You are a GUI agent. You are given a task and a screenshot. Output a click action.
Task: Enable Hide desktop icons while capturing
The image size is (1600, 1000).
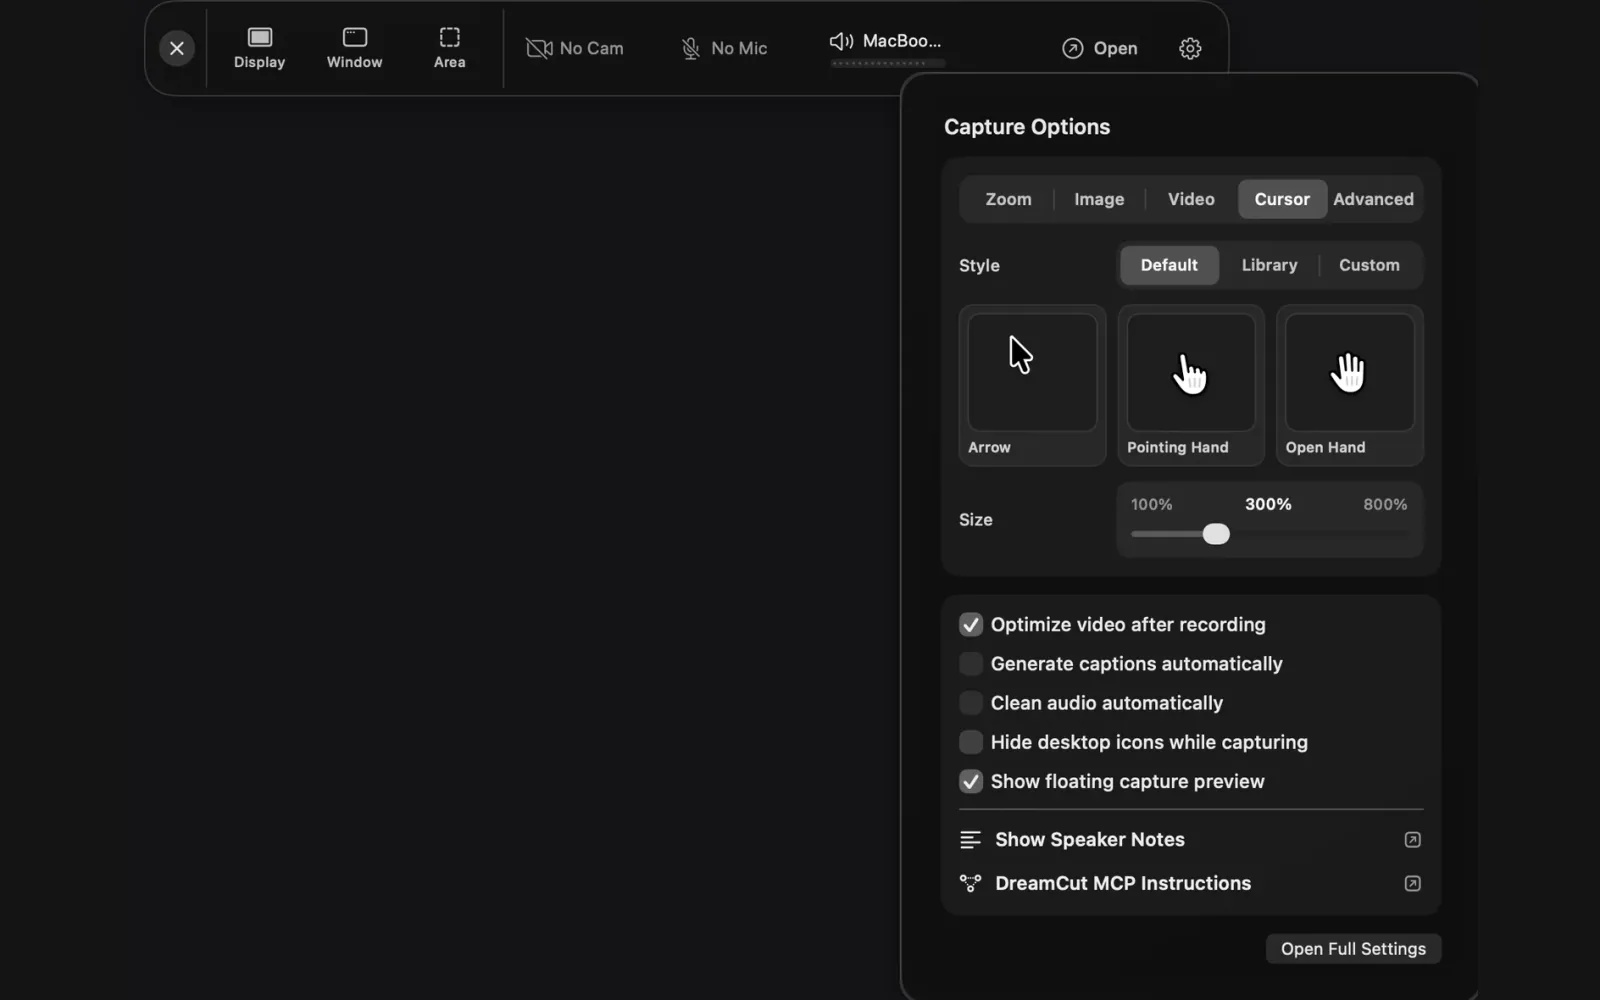pyautogui.click(x=971, y=742)
